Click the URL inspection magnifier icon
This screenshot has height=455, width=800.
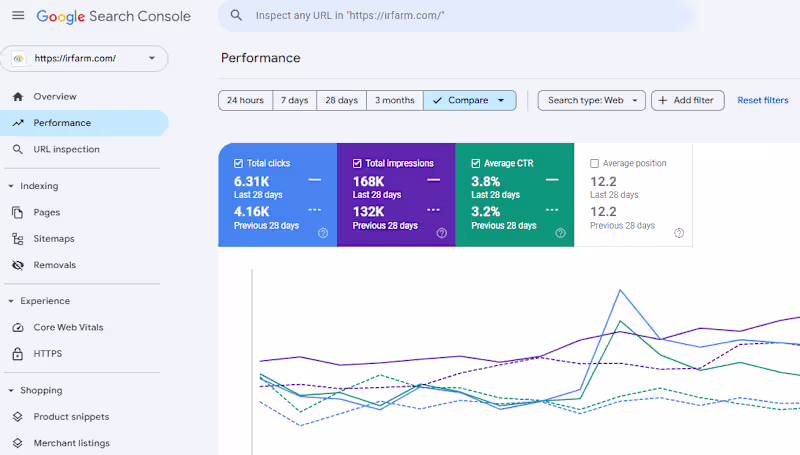point(17,149)
